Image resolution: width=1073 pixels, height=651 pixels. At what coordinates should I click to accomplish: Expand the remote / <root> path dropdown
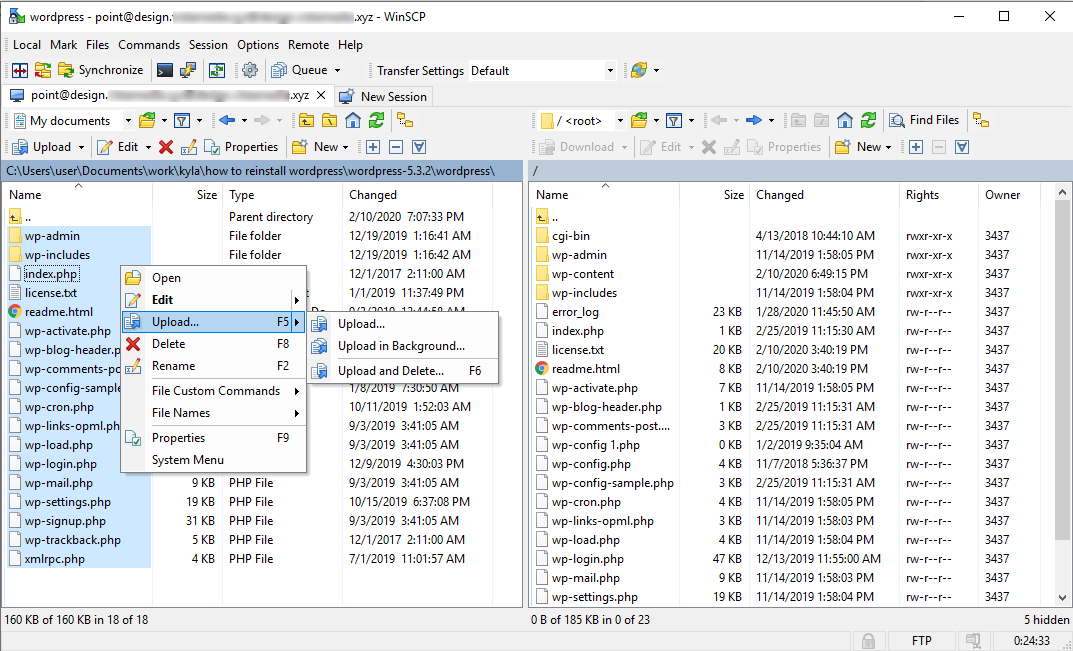pos(620,121)
